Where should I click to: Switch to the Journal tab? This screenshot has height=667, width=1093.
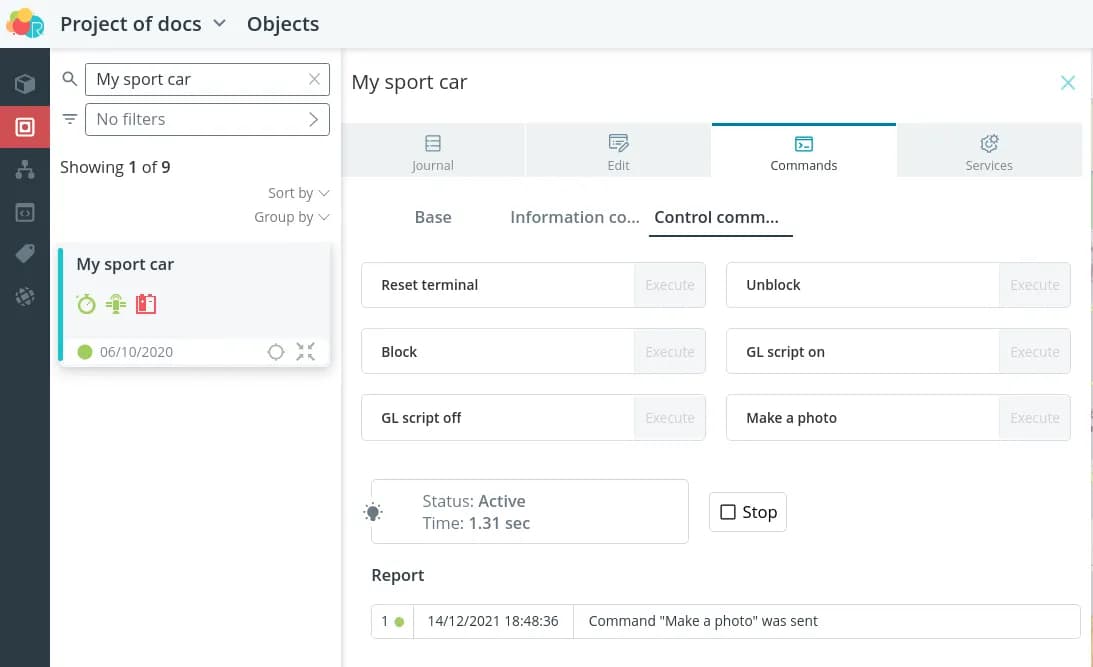point(432,153)
